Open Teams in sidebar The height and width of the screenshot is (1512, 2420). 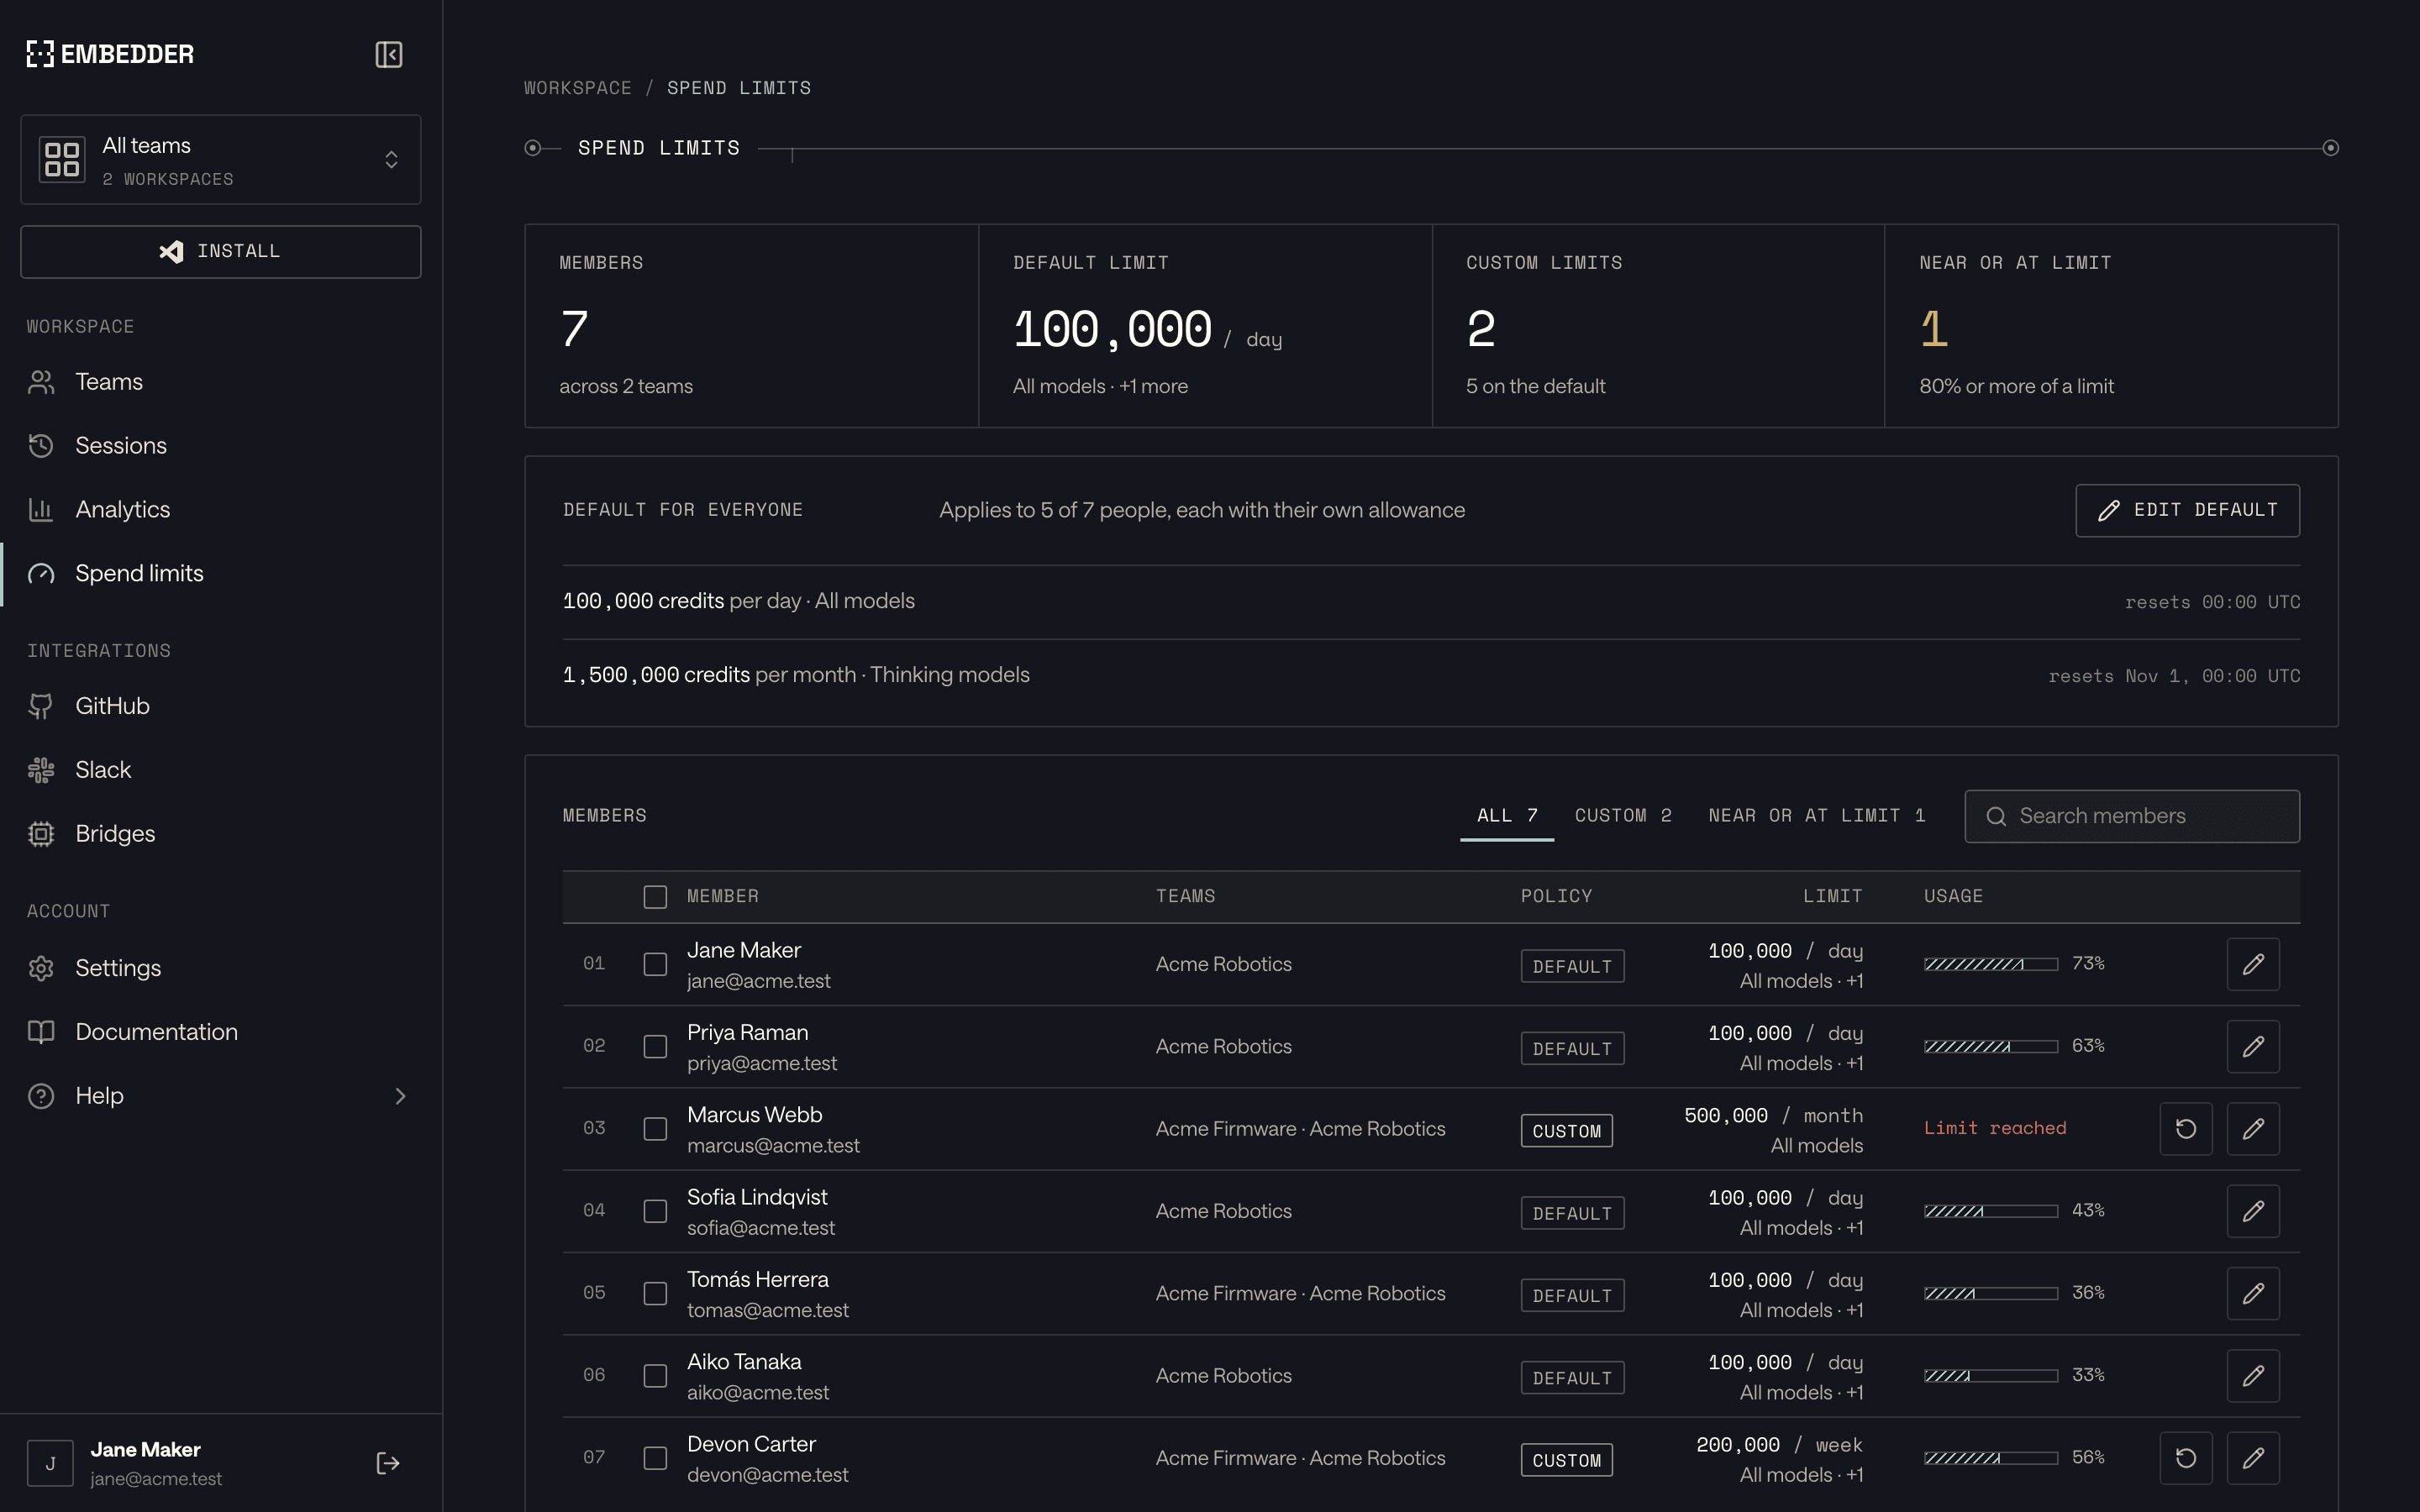pos(221,382)
